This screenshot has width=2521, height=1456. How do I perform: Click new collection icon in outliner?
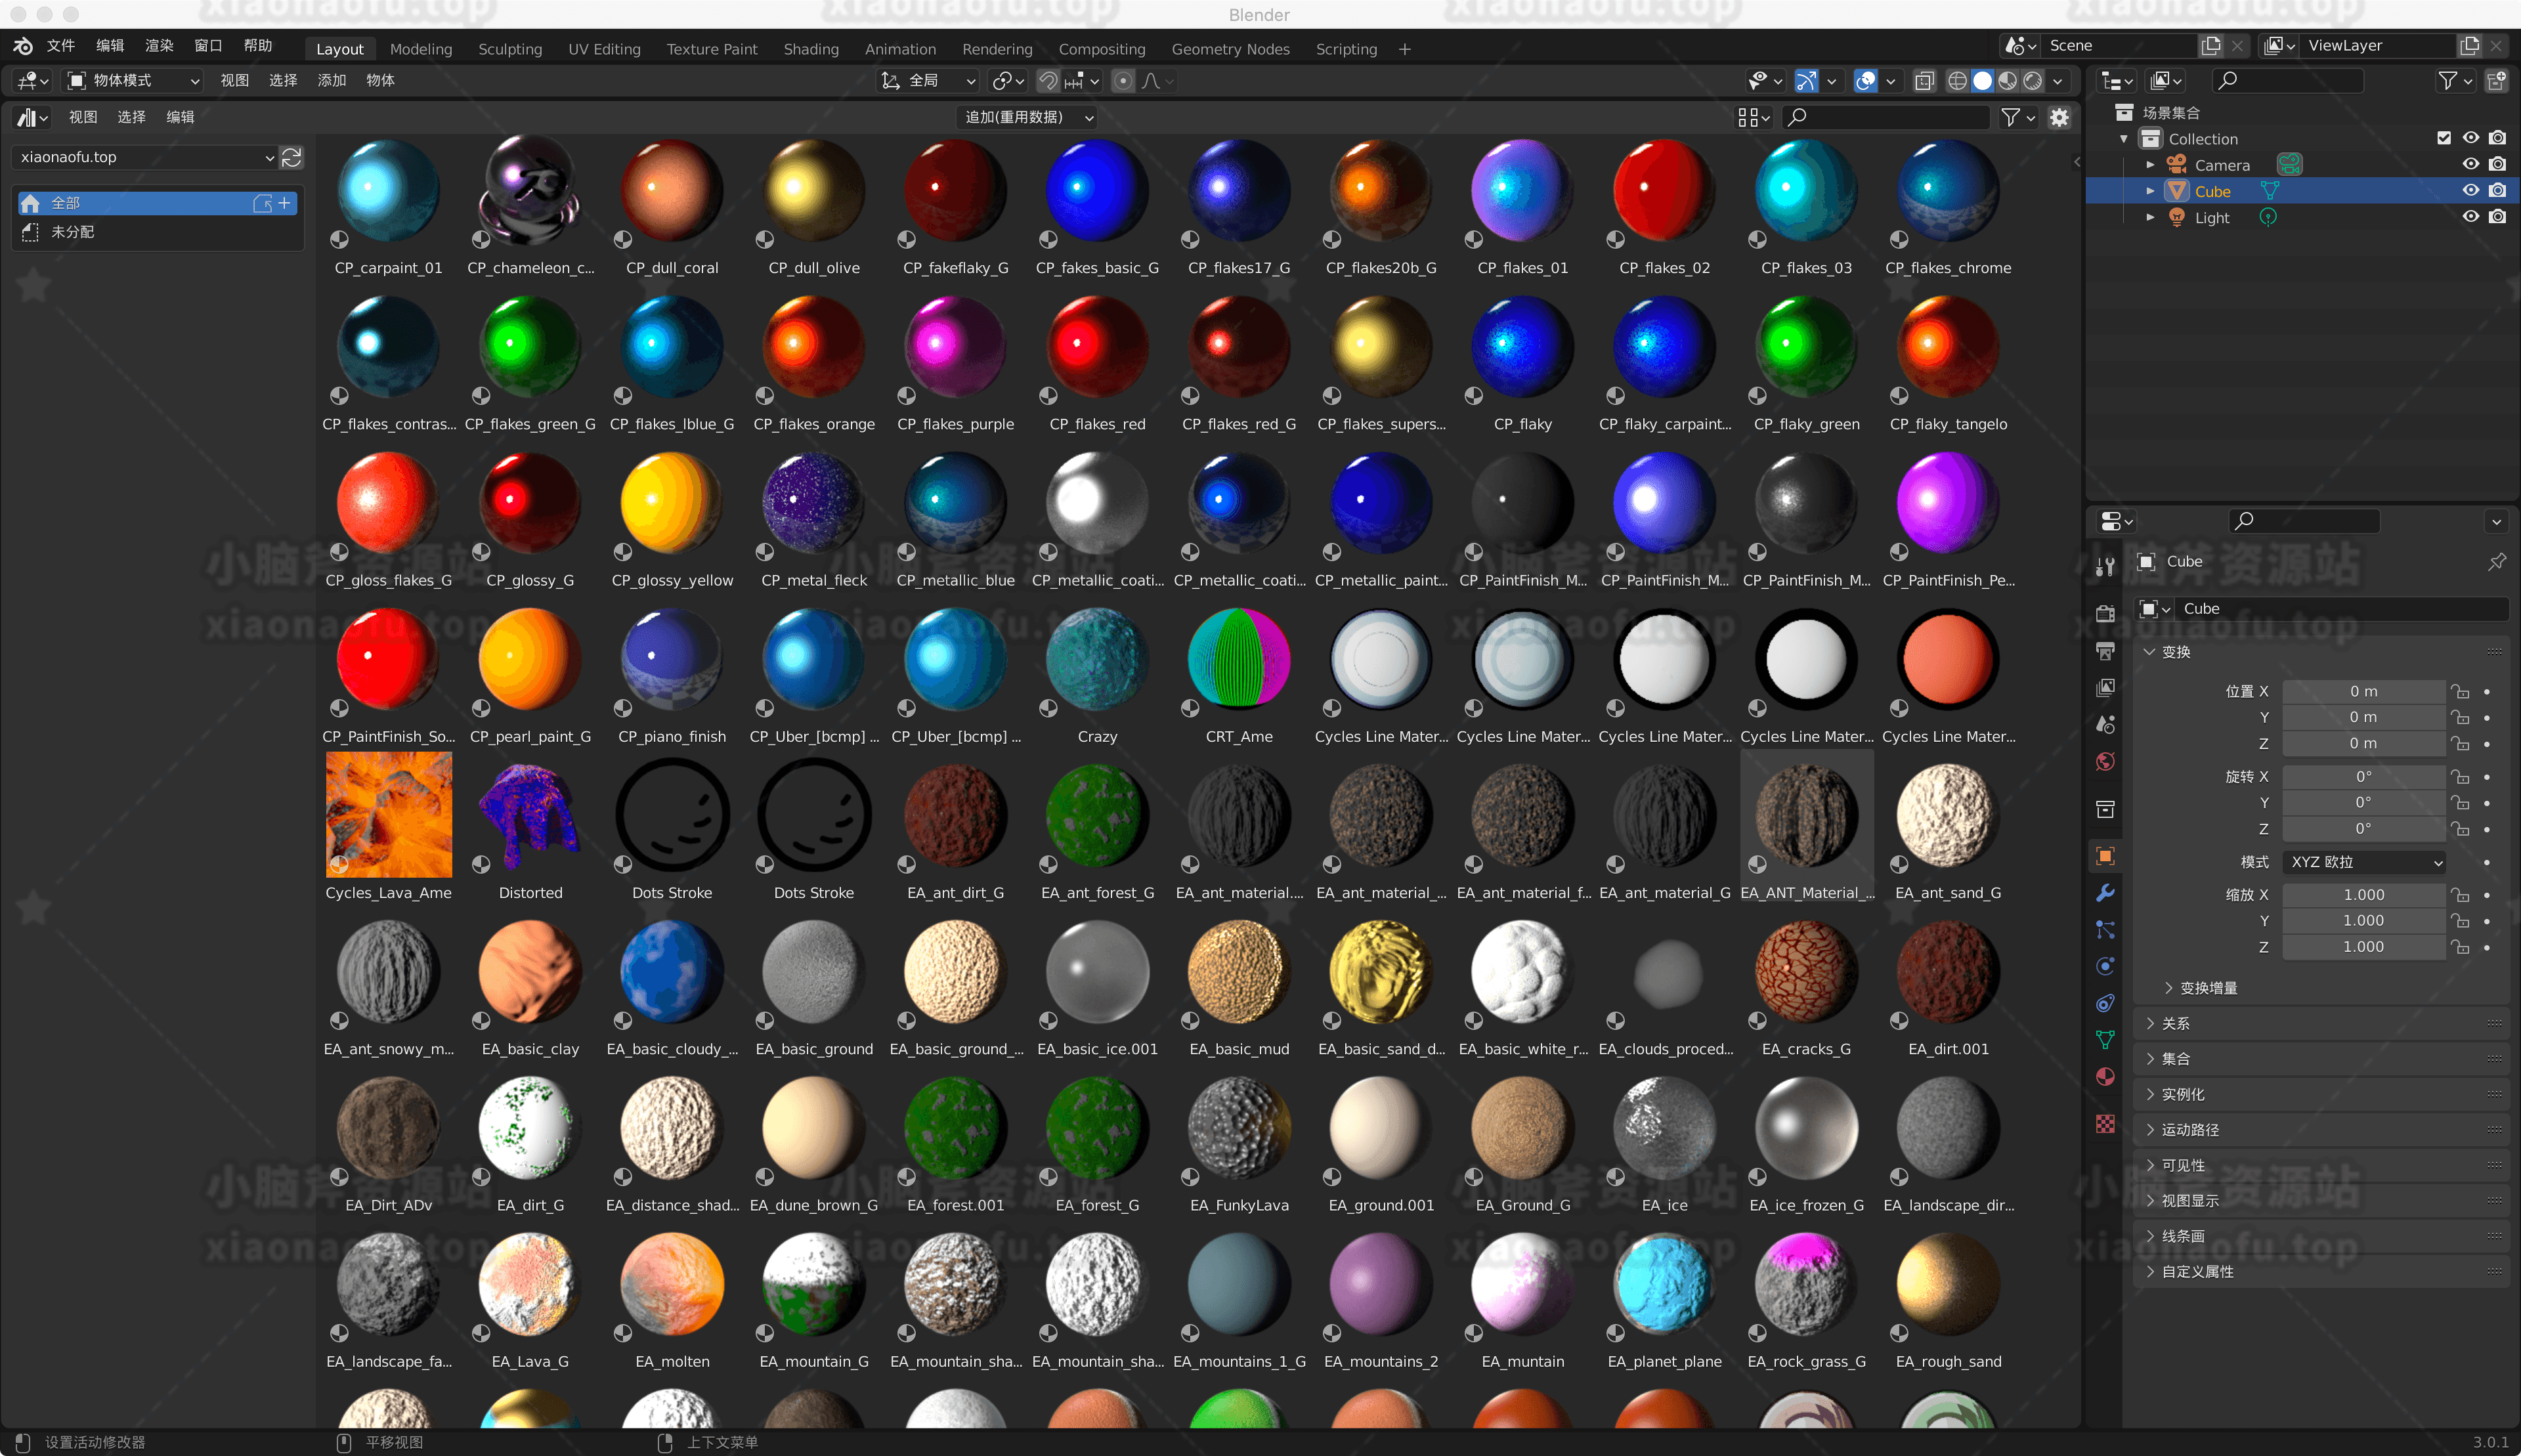[2496, 81]
